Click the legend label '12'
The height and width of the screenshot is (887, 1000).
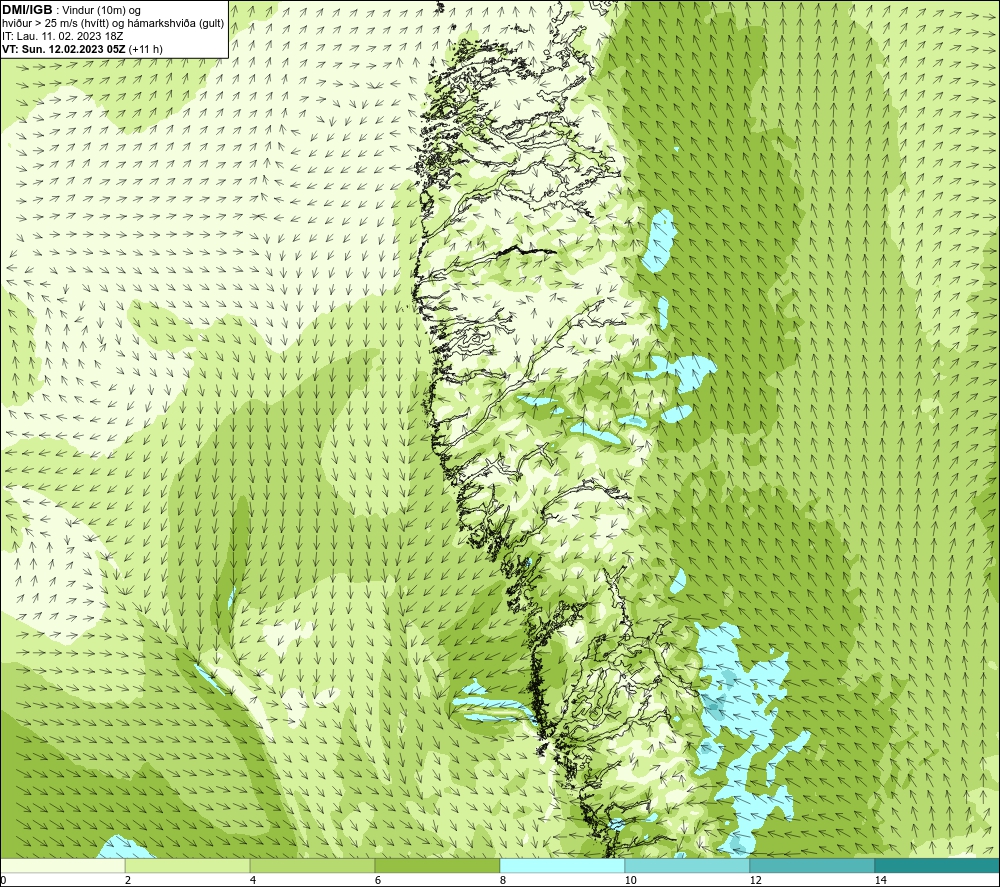[755, 880]
